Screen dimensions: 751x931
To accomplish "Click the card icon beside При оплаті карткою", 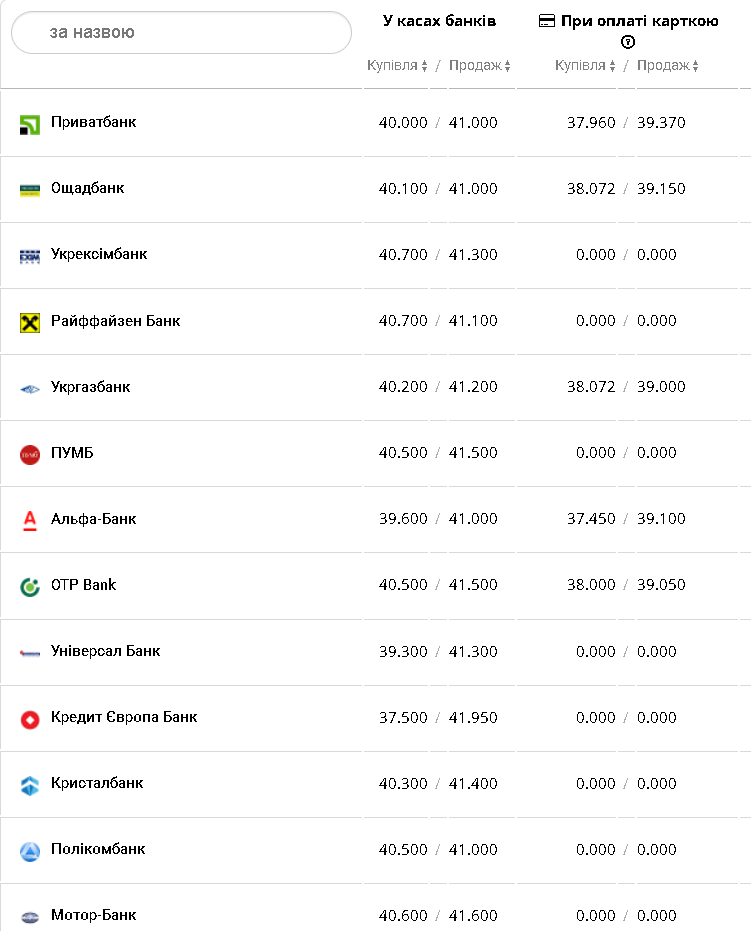I will click(x=547, y=21).
